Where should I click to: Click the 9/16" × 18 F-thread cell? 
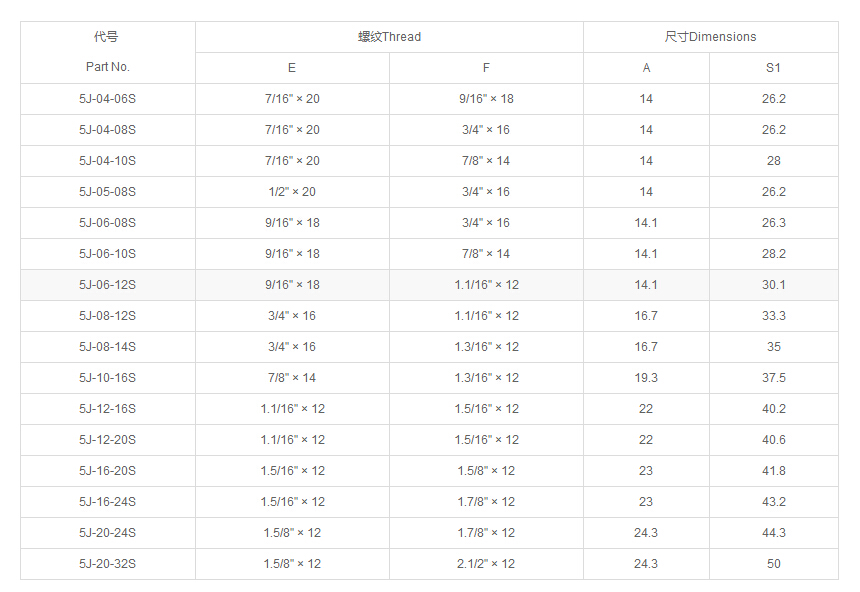coord(486,99)
